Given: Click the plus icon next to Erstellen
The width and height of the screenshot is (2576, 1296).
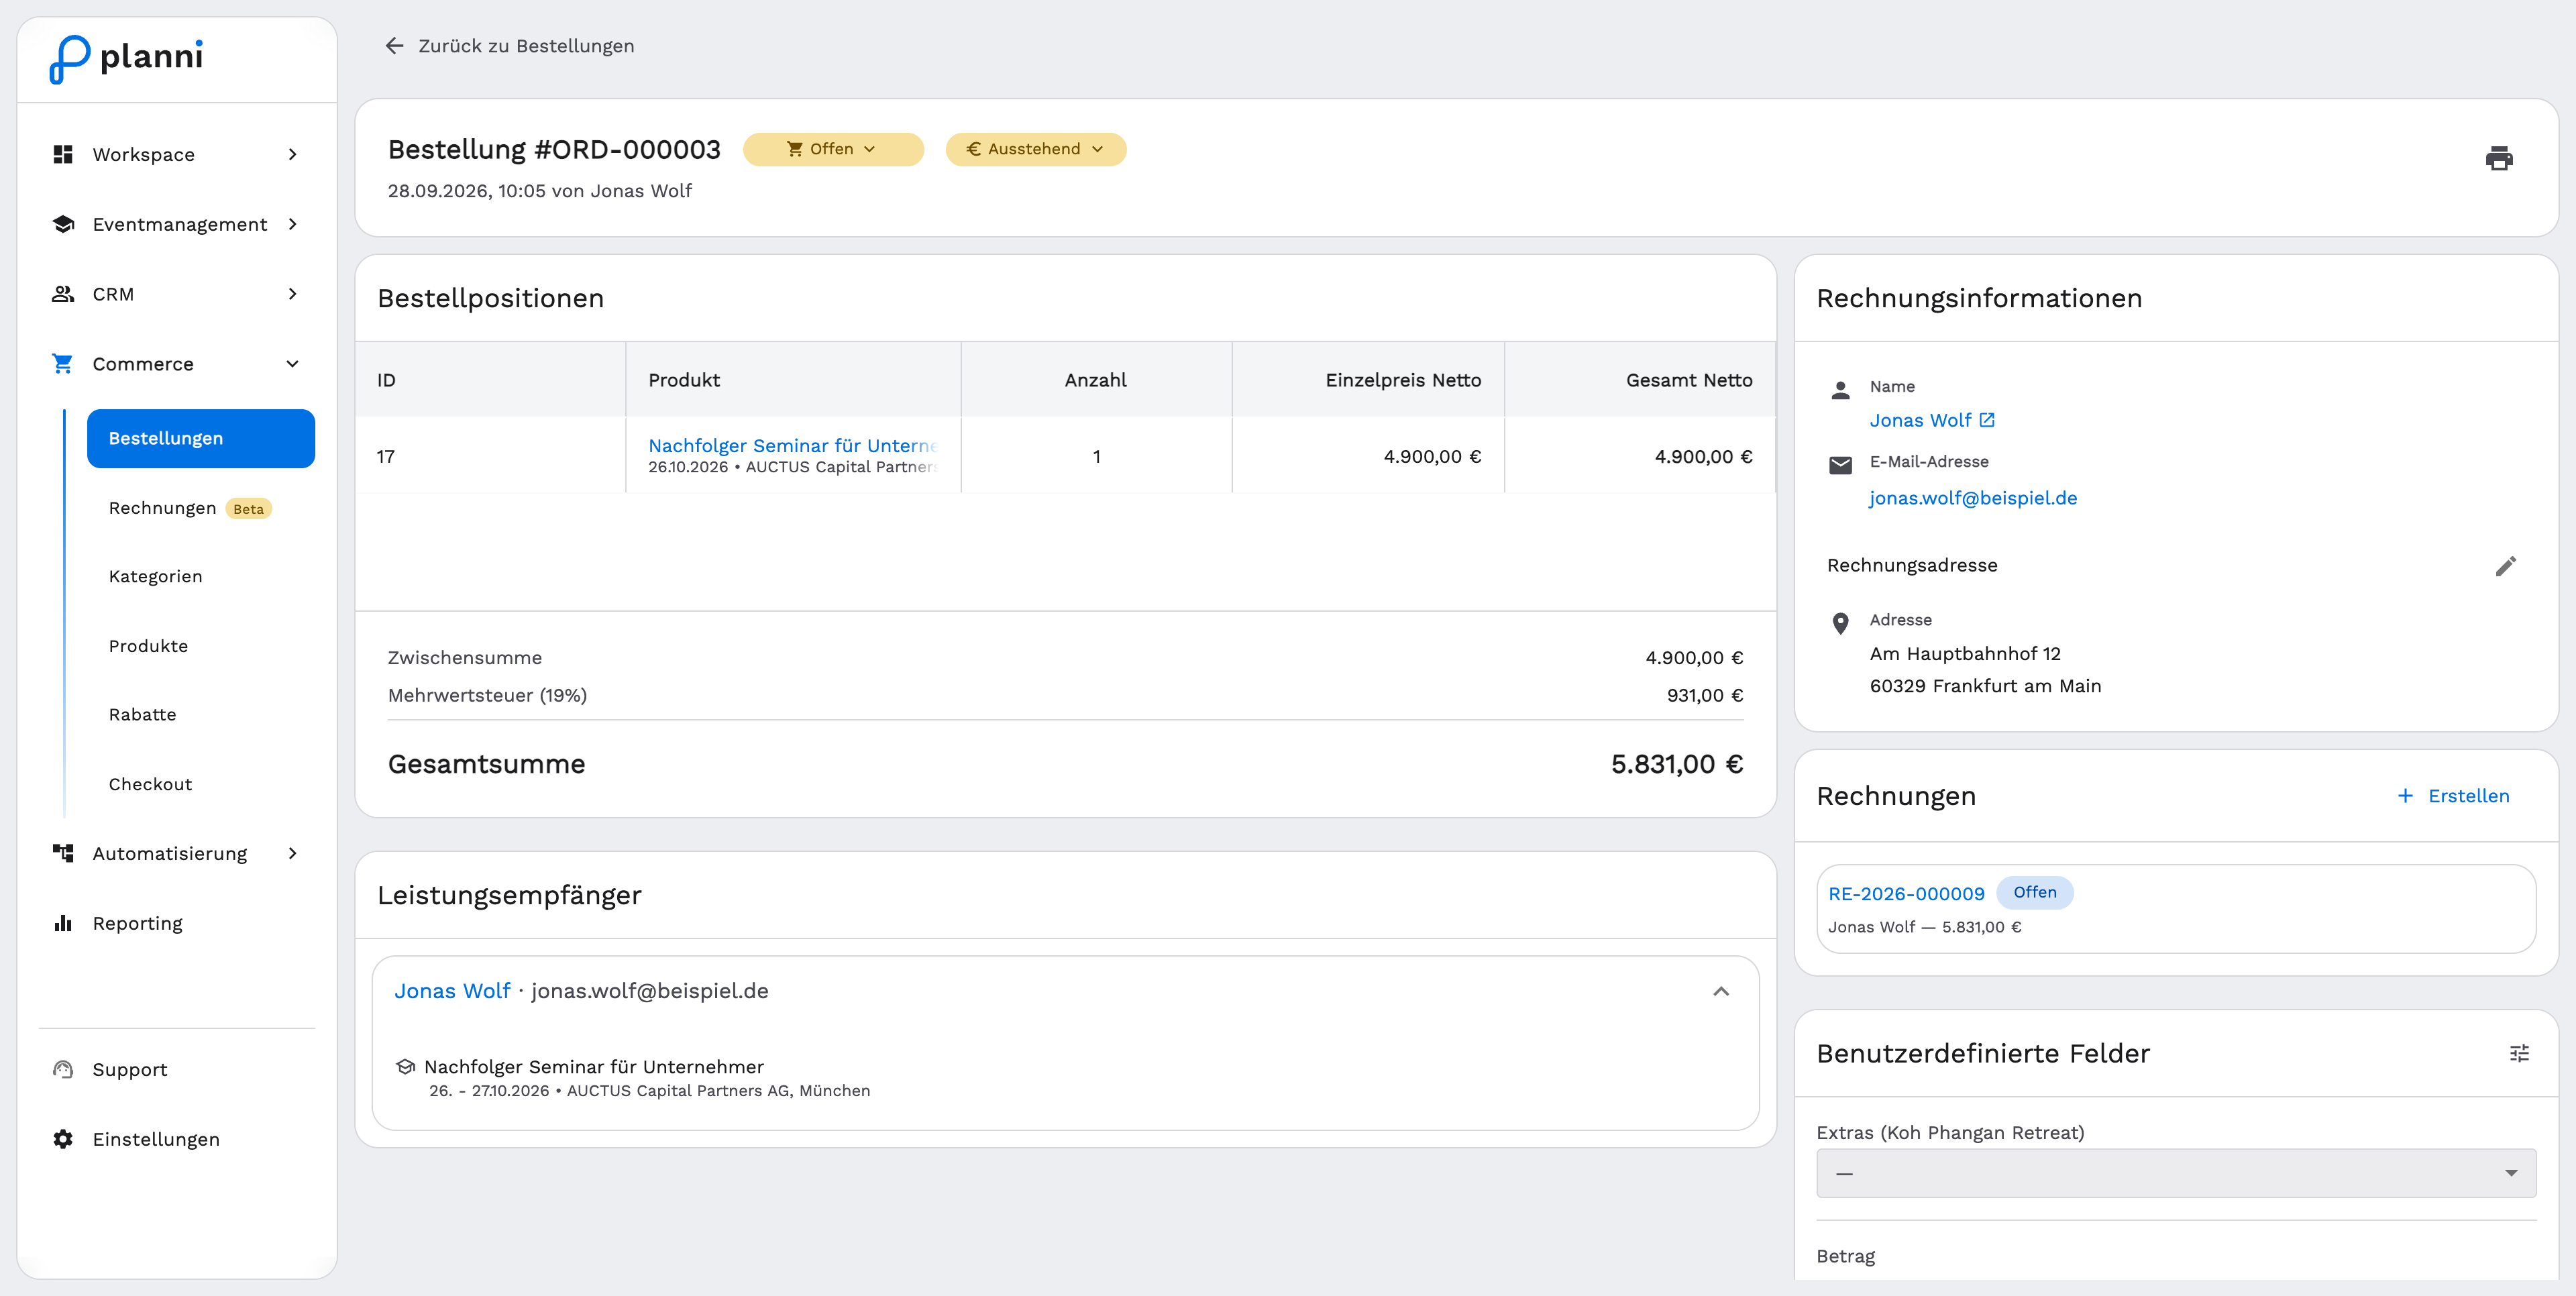Looking at the screenshot, I should click(x=2405, y=796).
